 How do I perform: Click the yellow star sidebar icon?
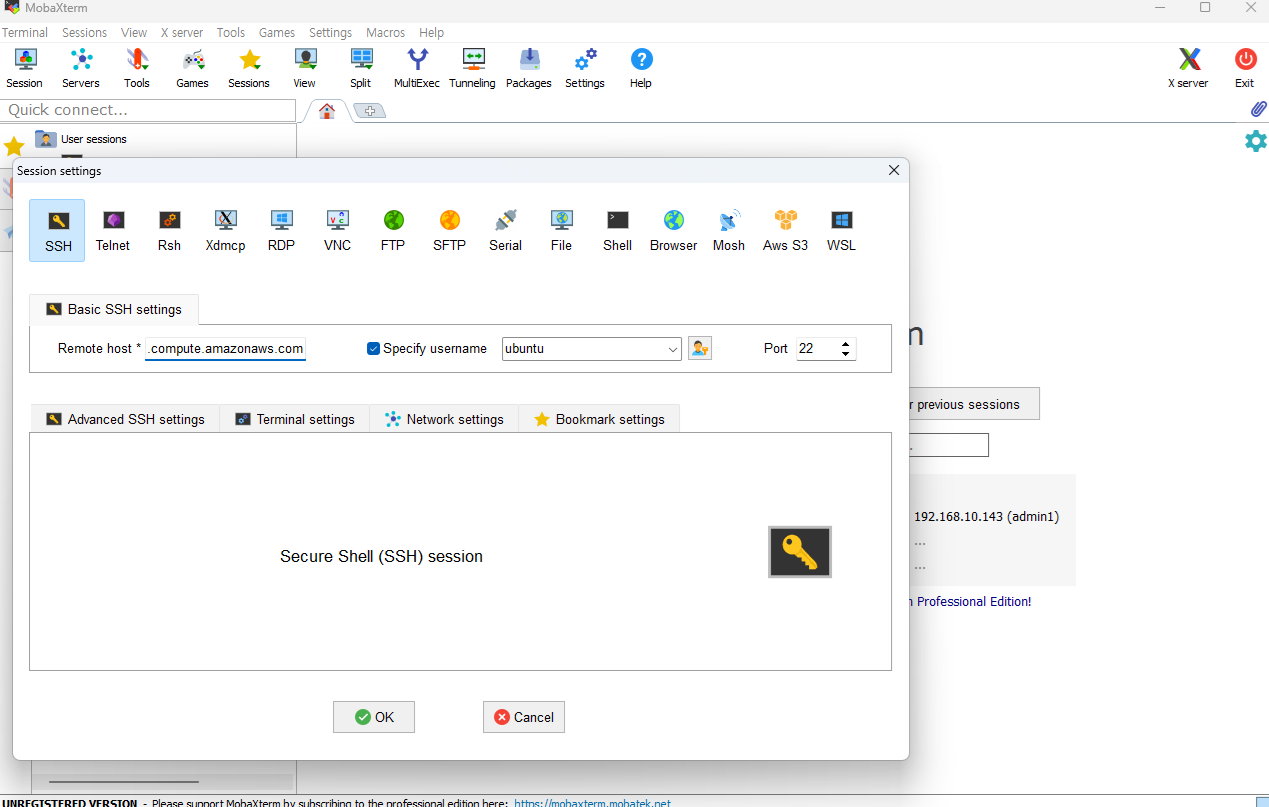[x=14, y=147]
